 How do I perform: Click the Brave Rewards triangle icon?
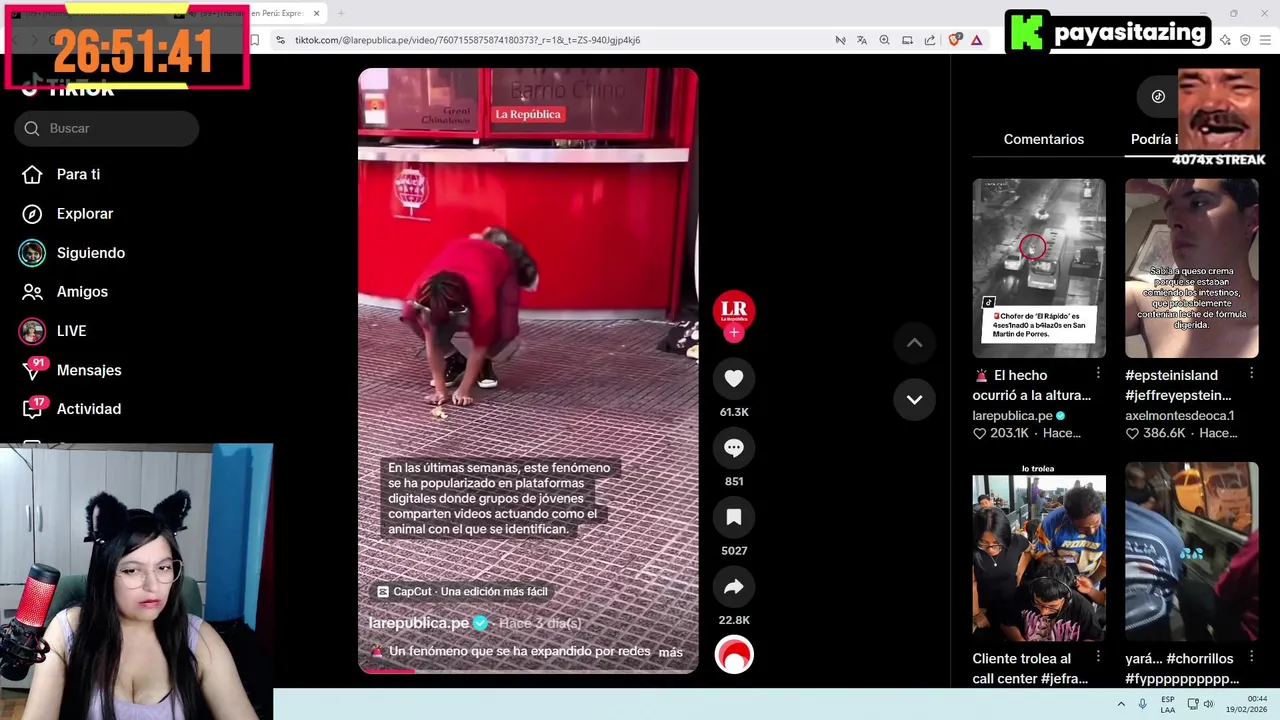point(976,40)
